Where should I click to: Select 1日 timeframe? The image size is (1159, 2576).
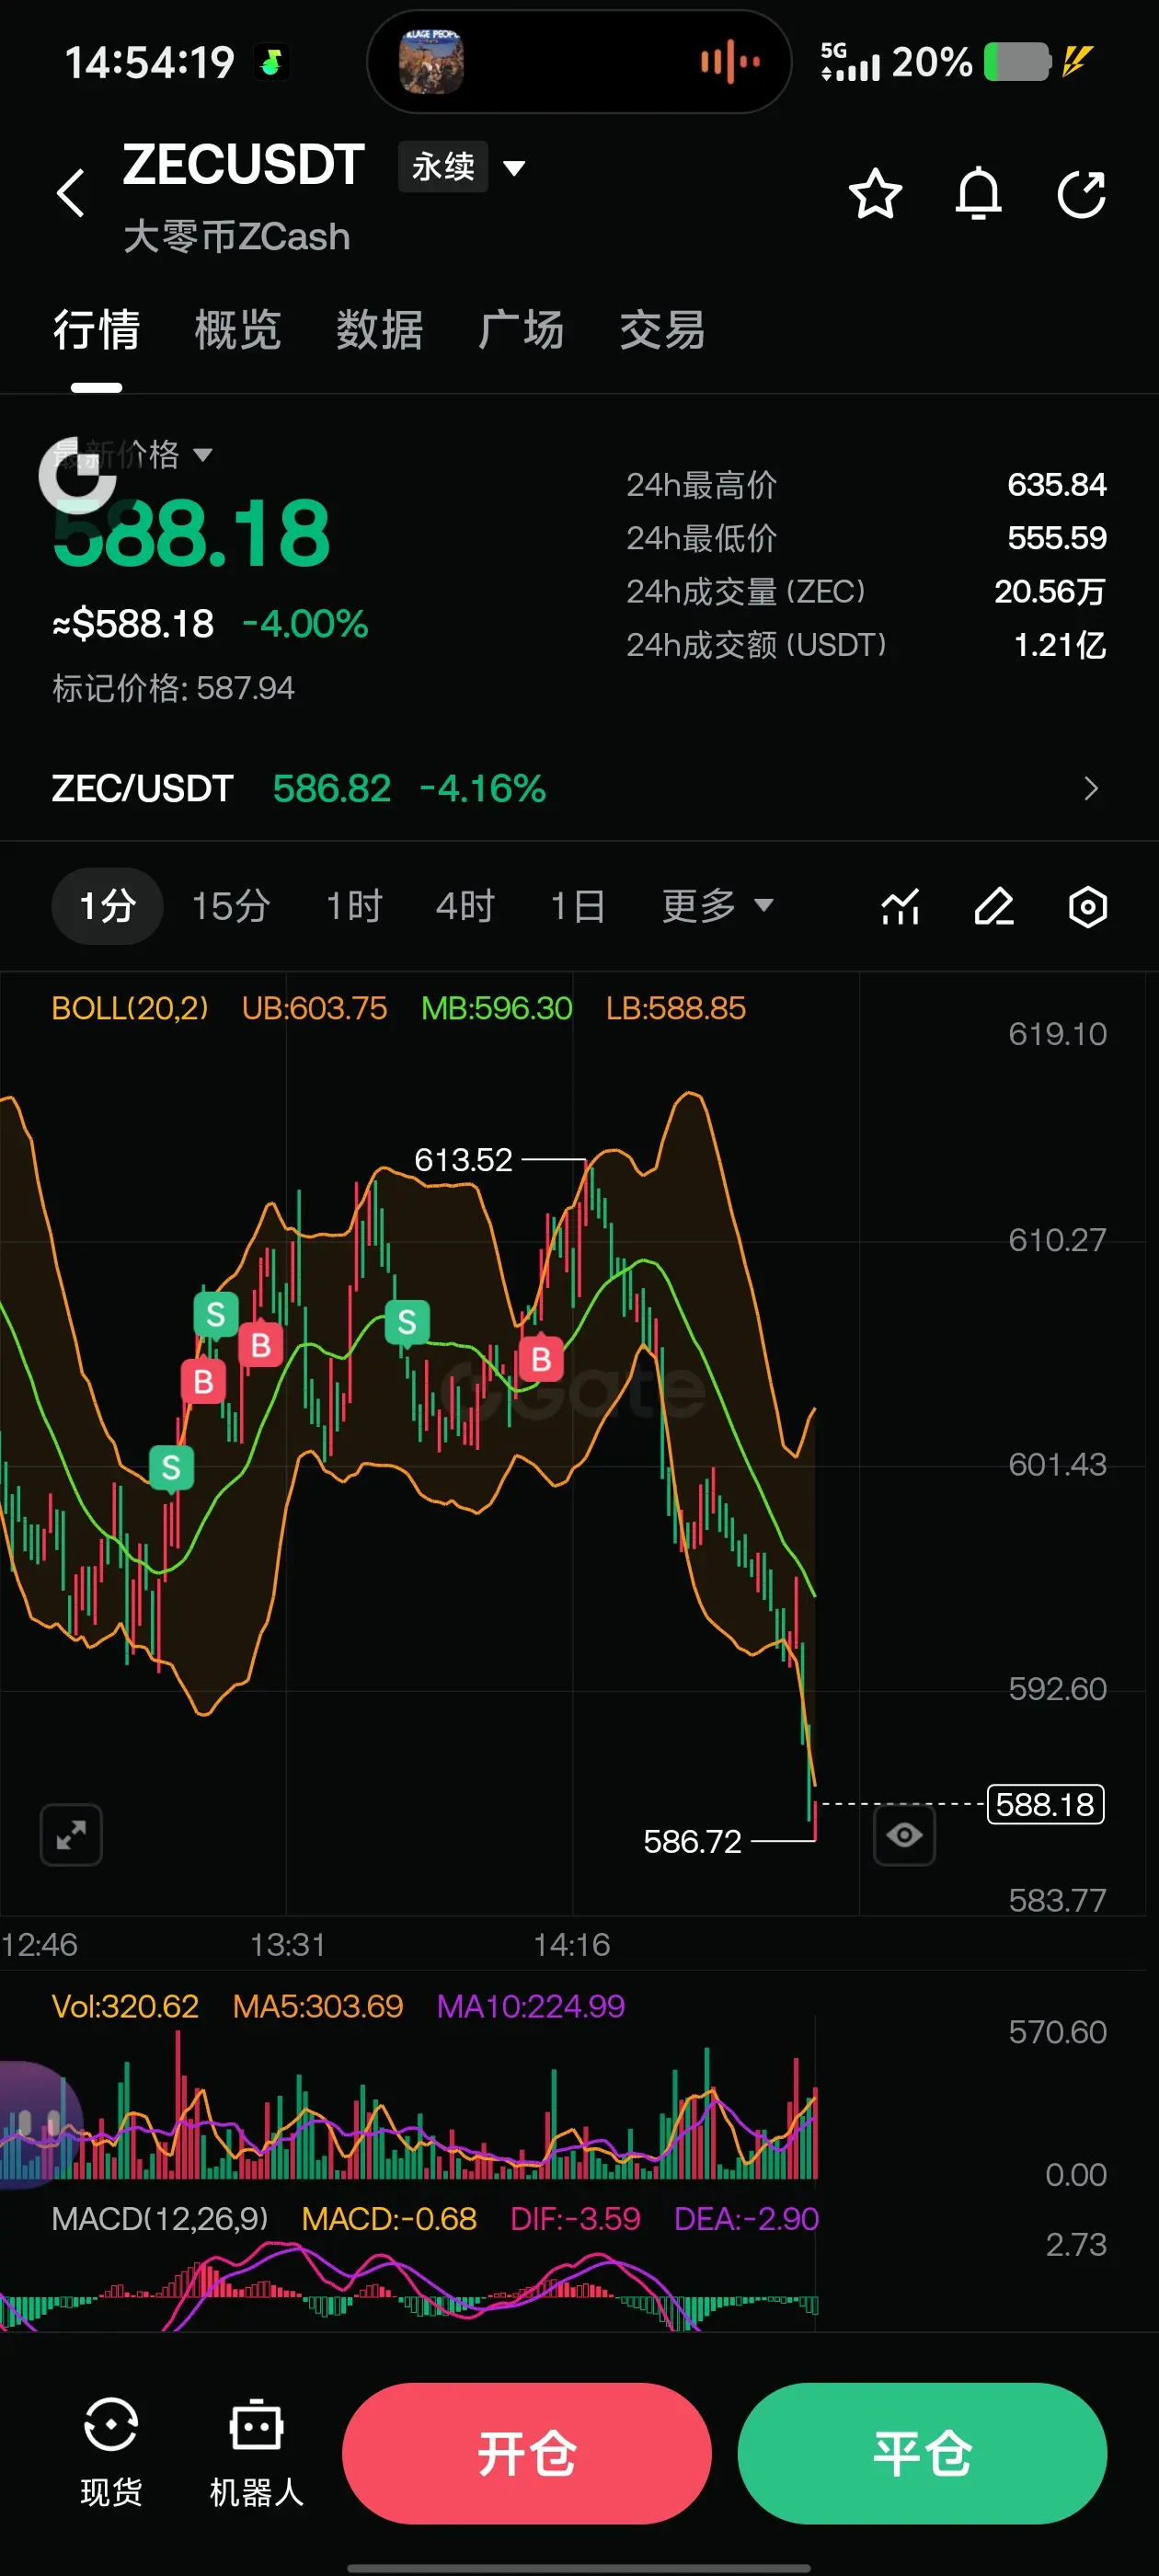[x=578, y=906]
